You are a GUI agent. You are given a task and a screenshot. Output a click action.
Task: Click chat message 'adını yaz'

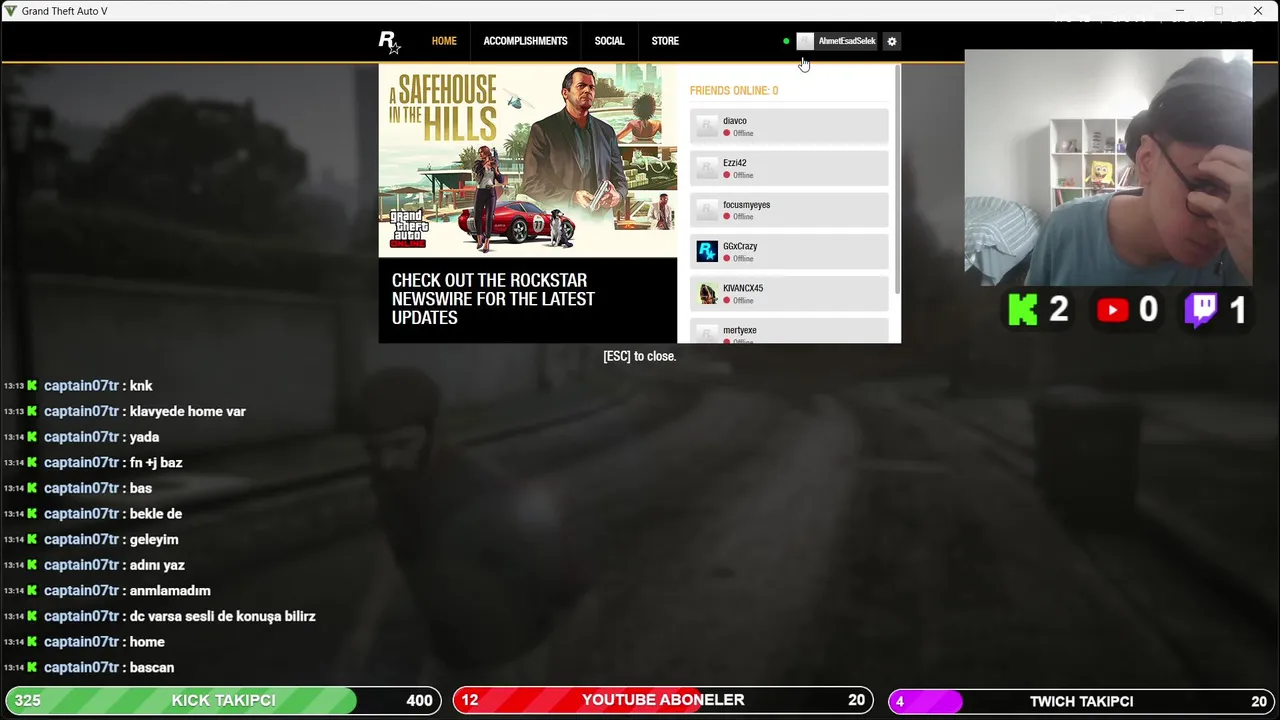coord(157,565)
